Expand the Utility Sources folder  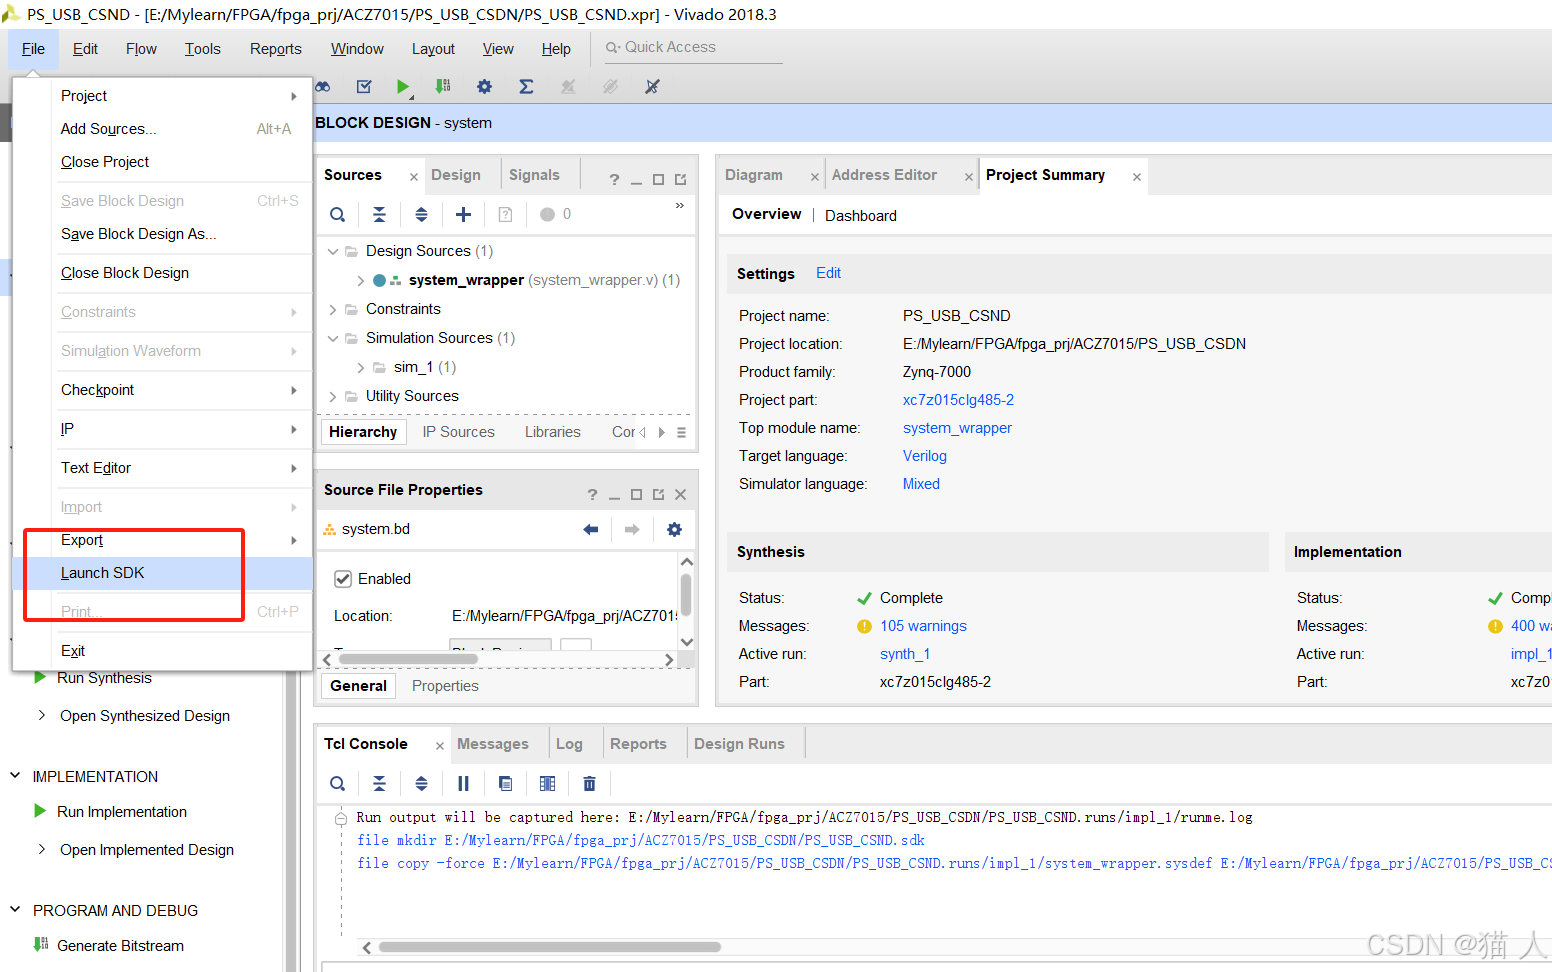point(333,397)
